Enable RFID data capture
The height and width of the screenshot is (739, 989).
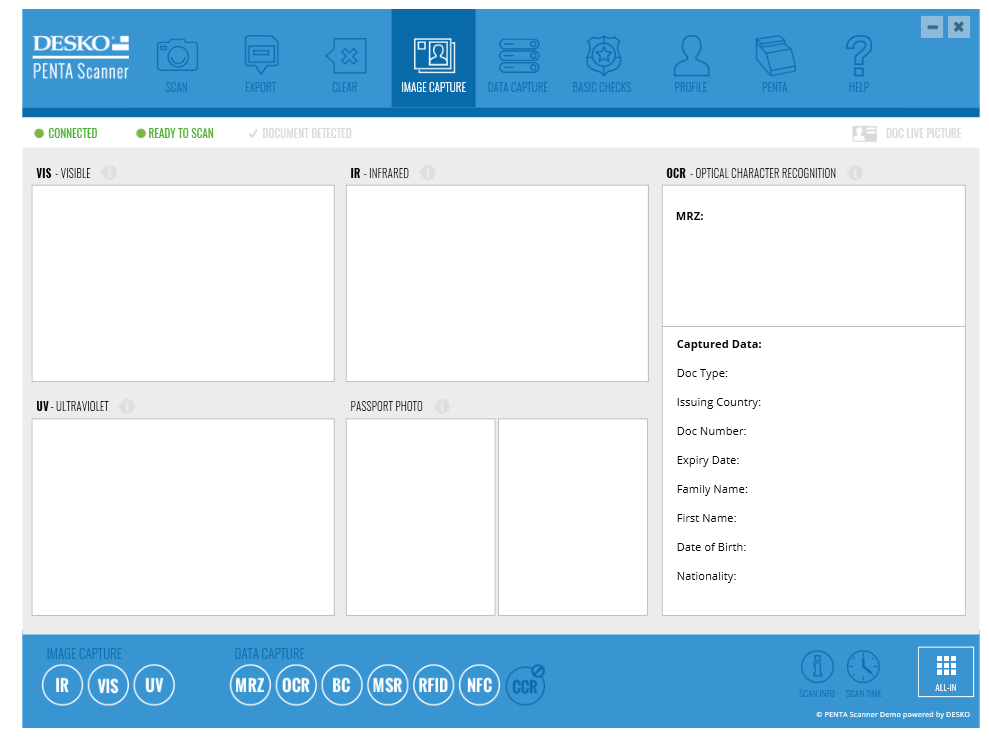tap(433, 685)
